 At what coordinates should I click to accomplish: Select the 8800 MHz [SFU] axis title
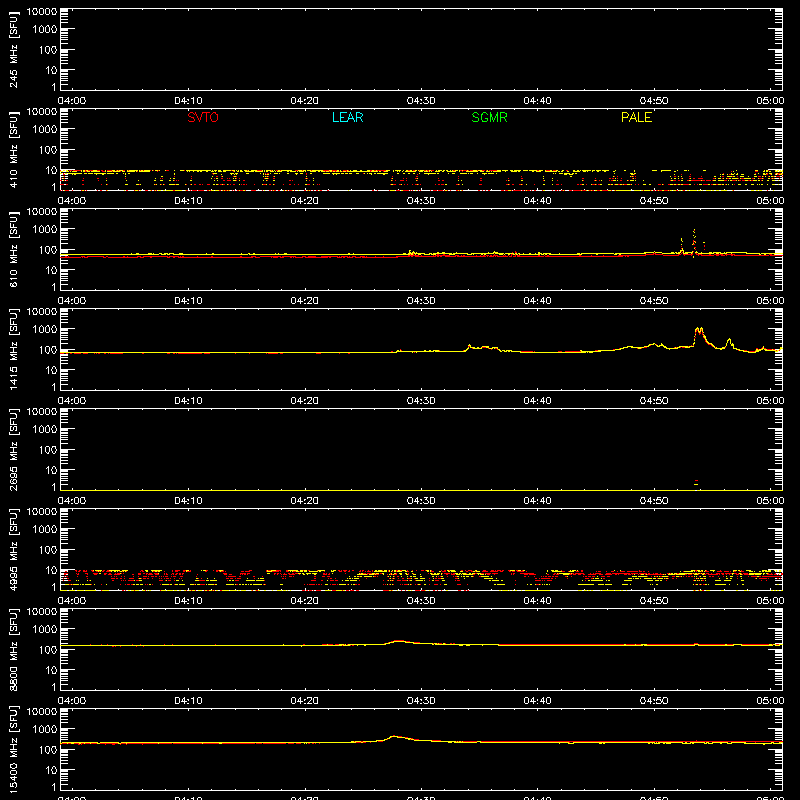pos(14,650)
